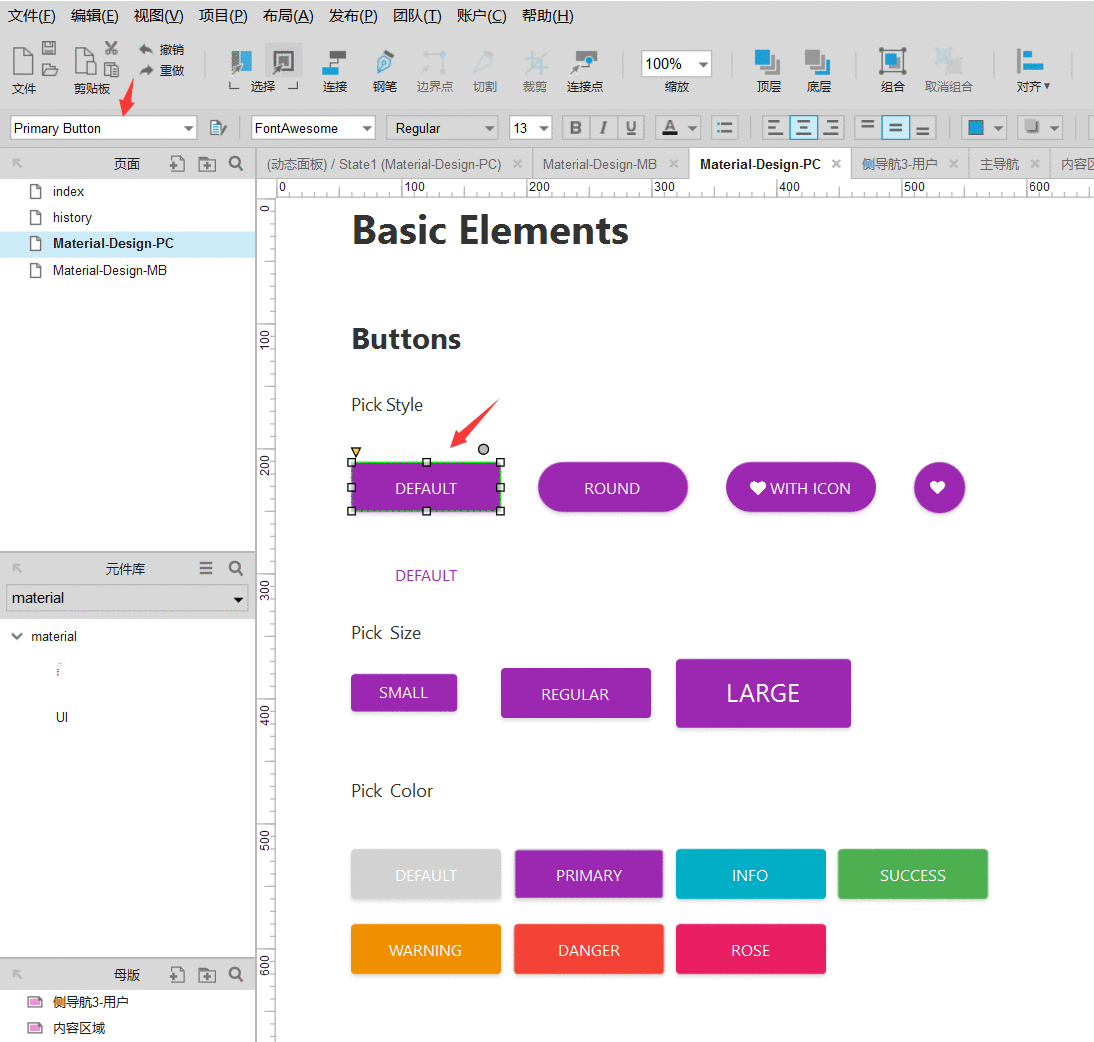Viewport: 1094px width, 1042px height.
Task: Collapse the material tree node
Action: (17, 636)
